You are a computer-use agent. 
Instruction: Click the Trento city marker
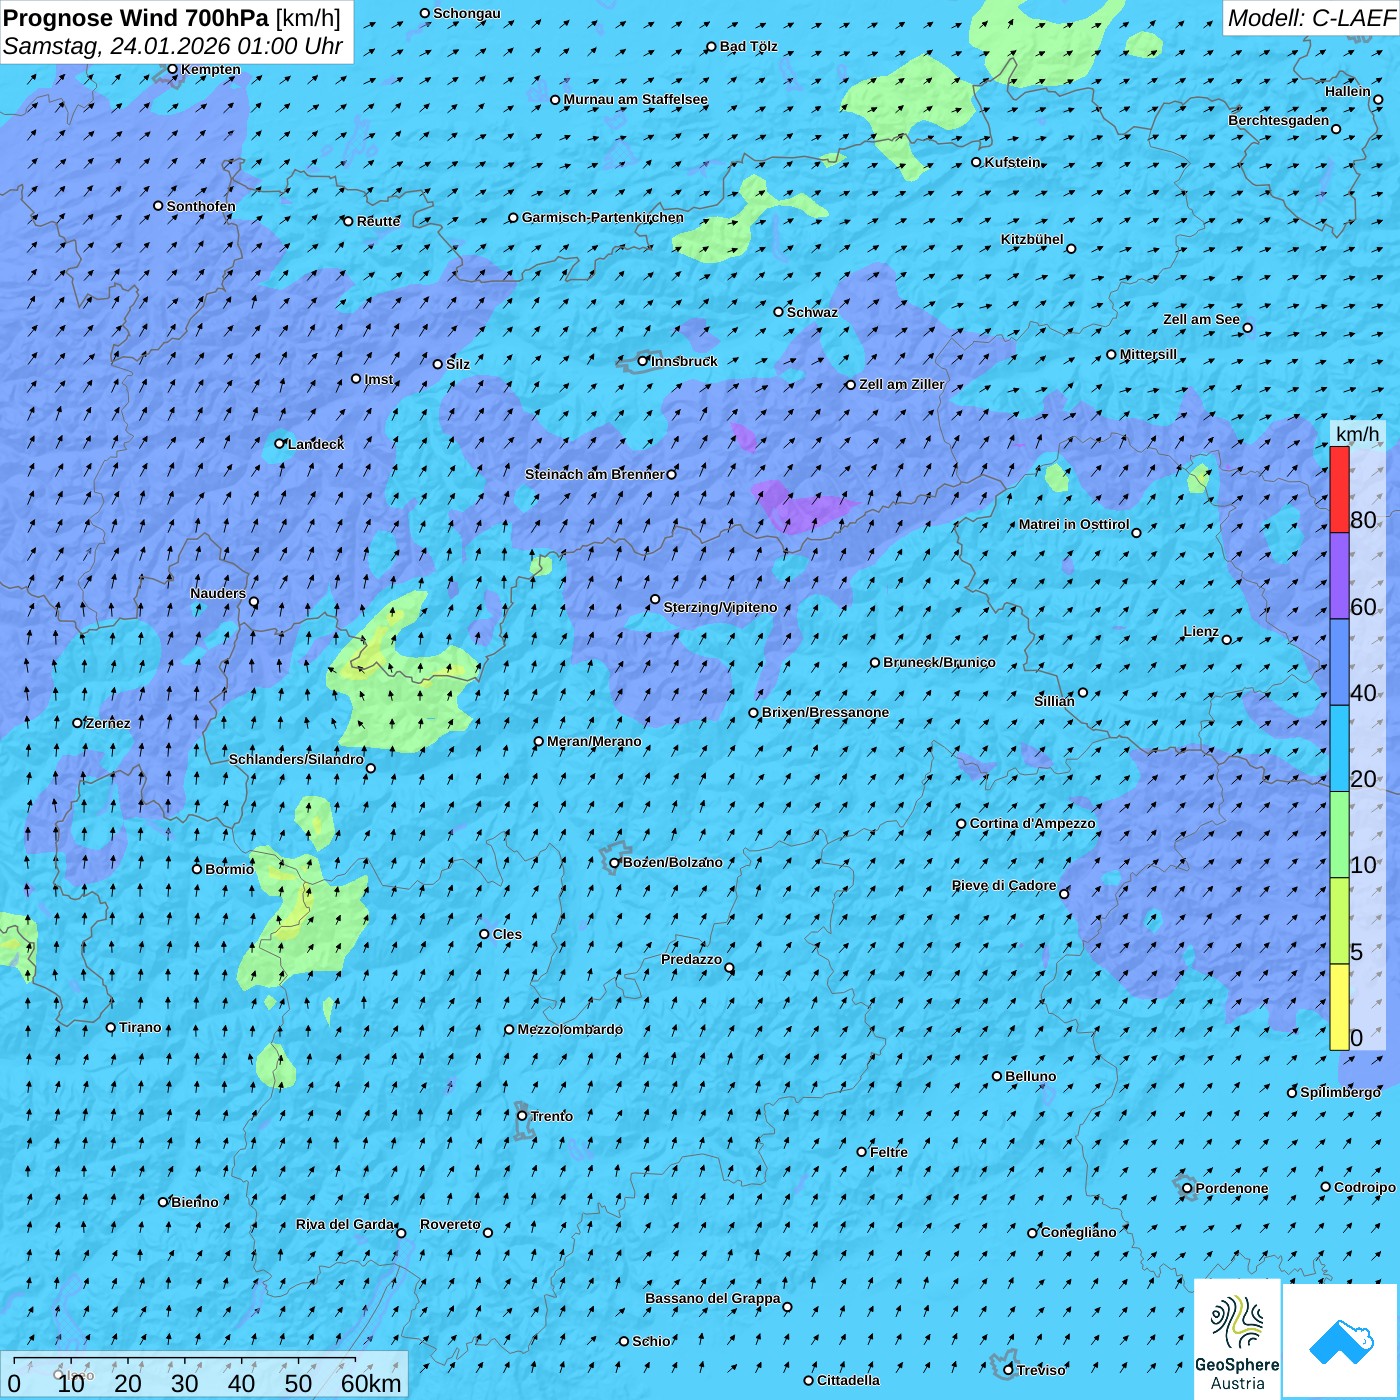point(522,1116)
